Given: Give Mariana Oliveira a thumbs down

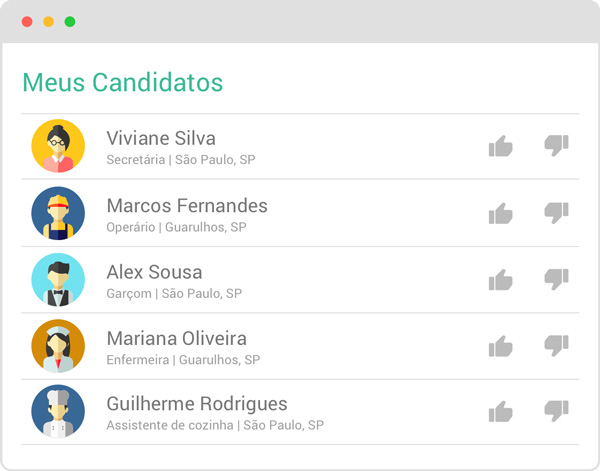Looking at the screenshot, I should point(556,345).
